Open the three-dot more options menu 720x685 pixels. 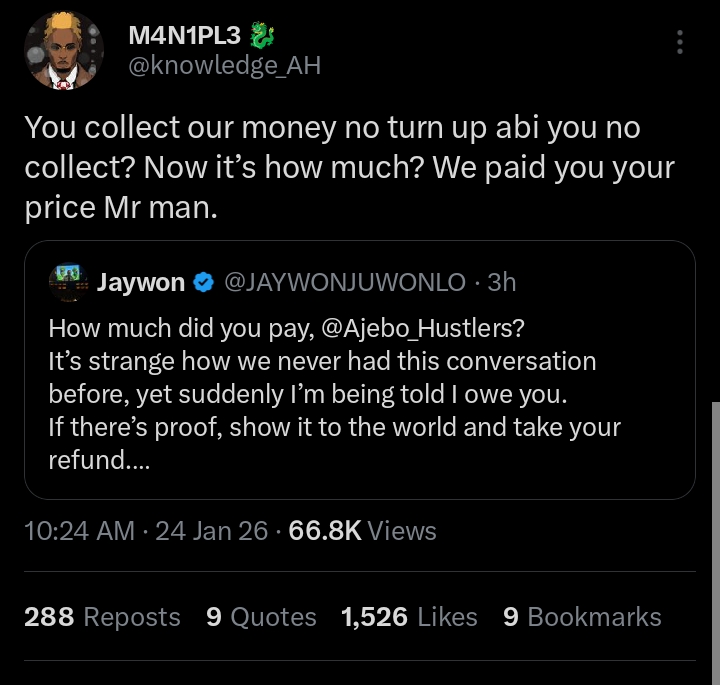(680, 42)
